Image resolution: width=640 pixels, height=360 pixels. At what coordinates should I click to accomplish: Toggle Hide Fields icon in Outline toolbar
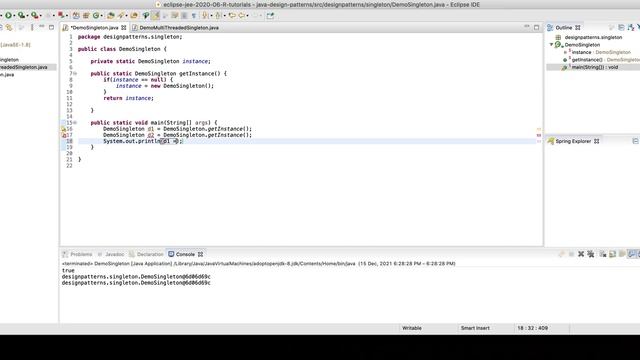coord(638,27)
